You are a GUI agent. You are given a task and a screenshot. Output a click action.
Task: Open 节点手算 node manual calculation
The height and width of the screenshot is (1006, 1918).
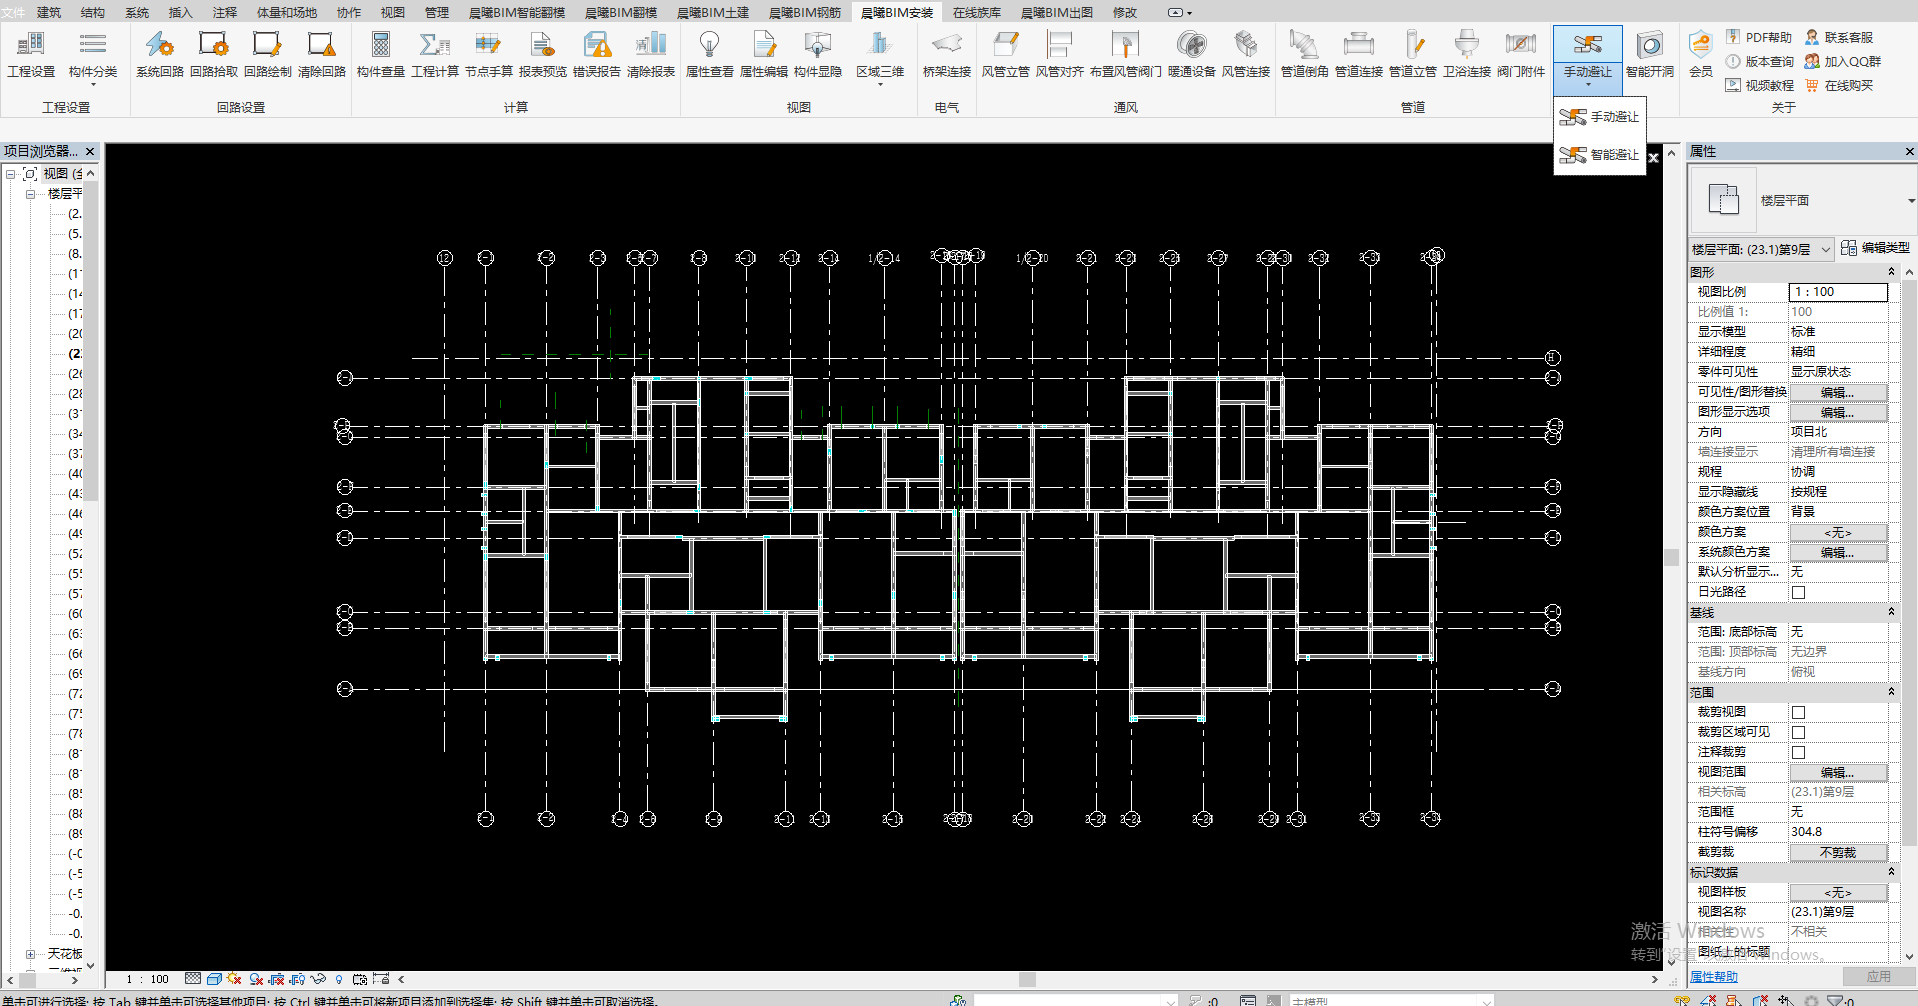[489, 55]
